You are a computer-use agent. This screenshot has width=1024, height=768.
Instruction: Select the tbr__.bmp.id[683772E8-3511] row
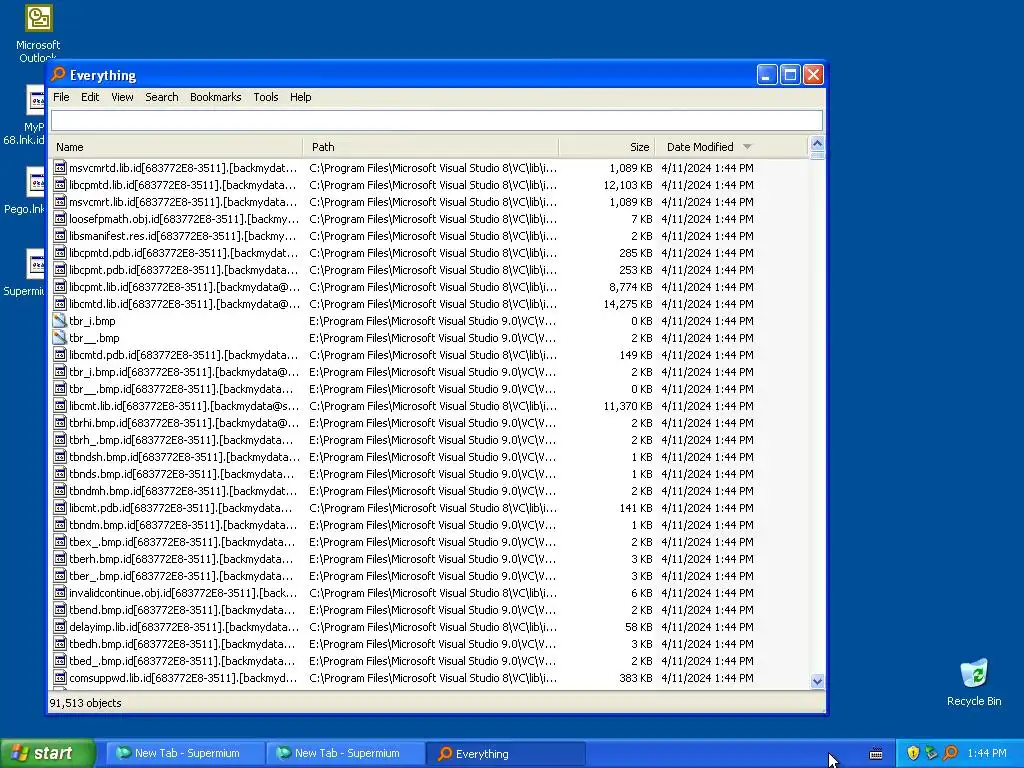(429, 389)
